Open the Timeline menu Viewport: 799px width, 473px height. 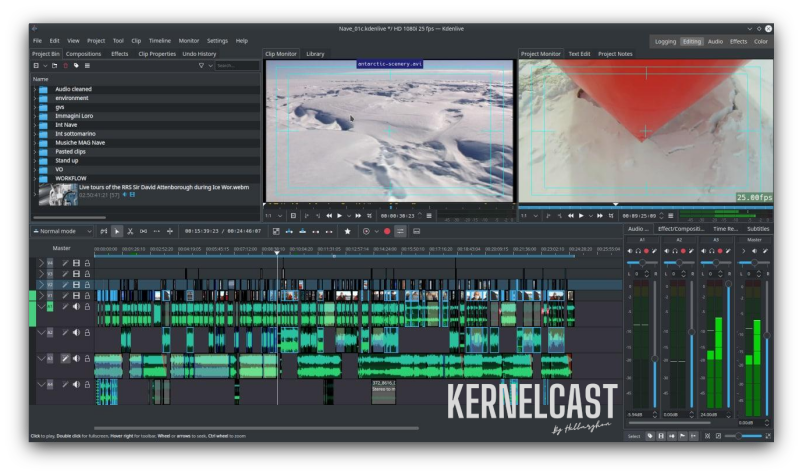(x=159, y=41)
